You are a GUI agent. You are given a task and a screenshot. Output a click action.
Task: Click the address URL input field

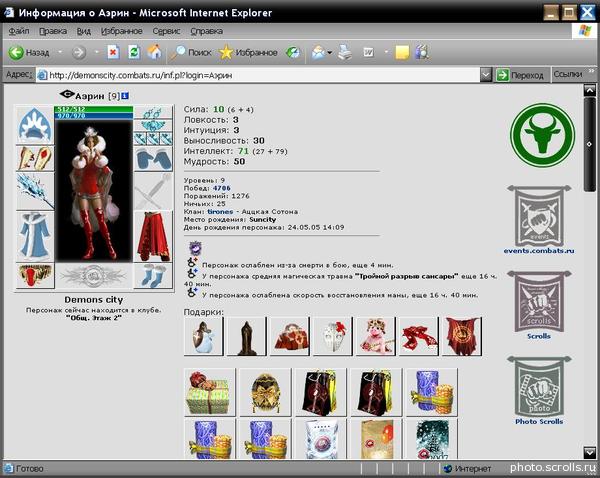coord(258,75)
